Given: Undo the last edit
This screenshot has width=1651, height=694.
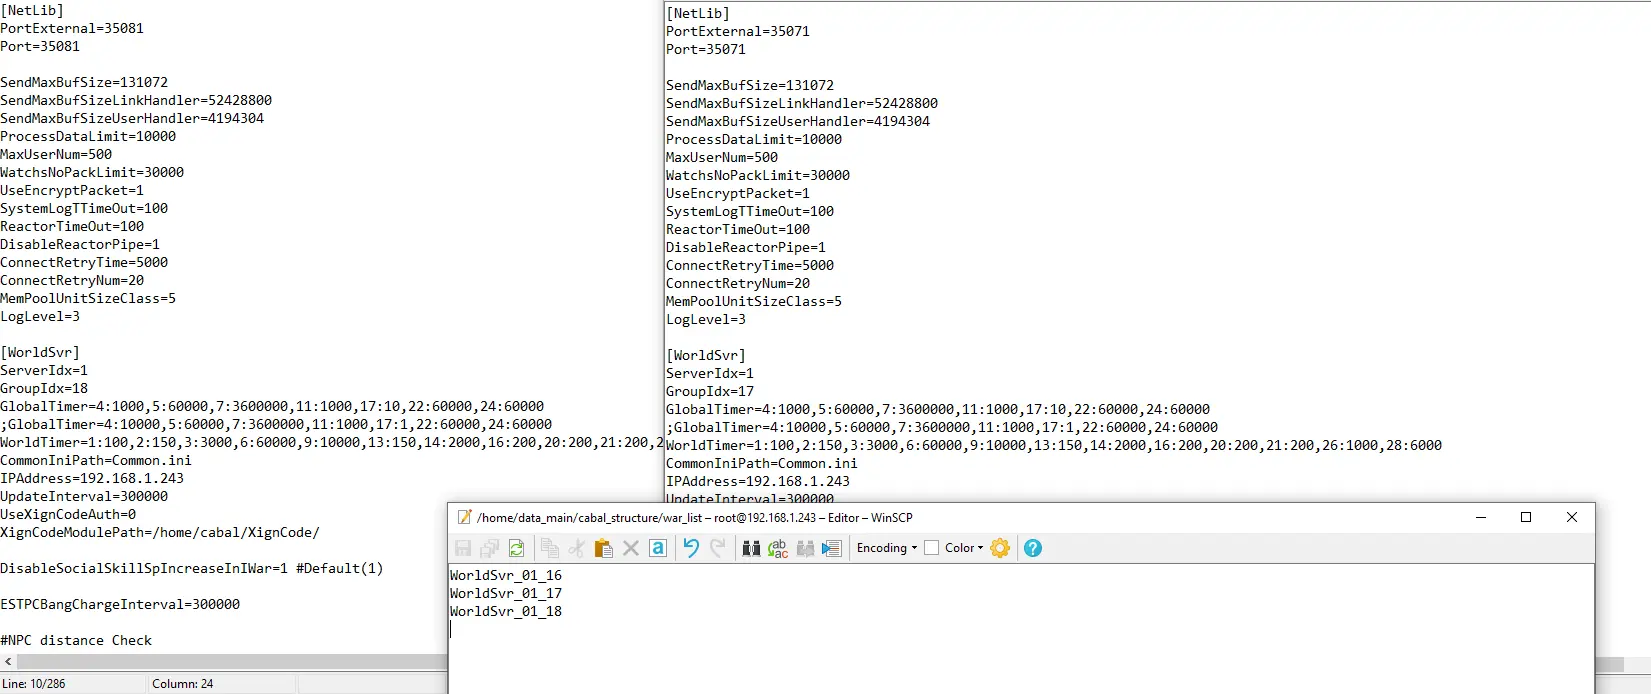Looking at the screenshot, I should click(691, 548).
